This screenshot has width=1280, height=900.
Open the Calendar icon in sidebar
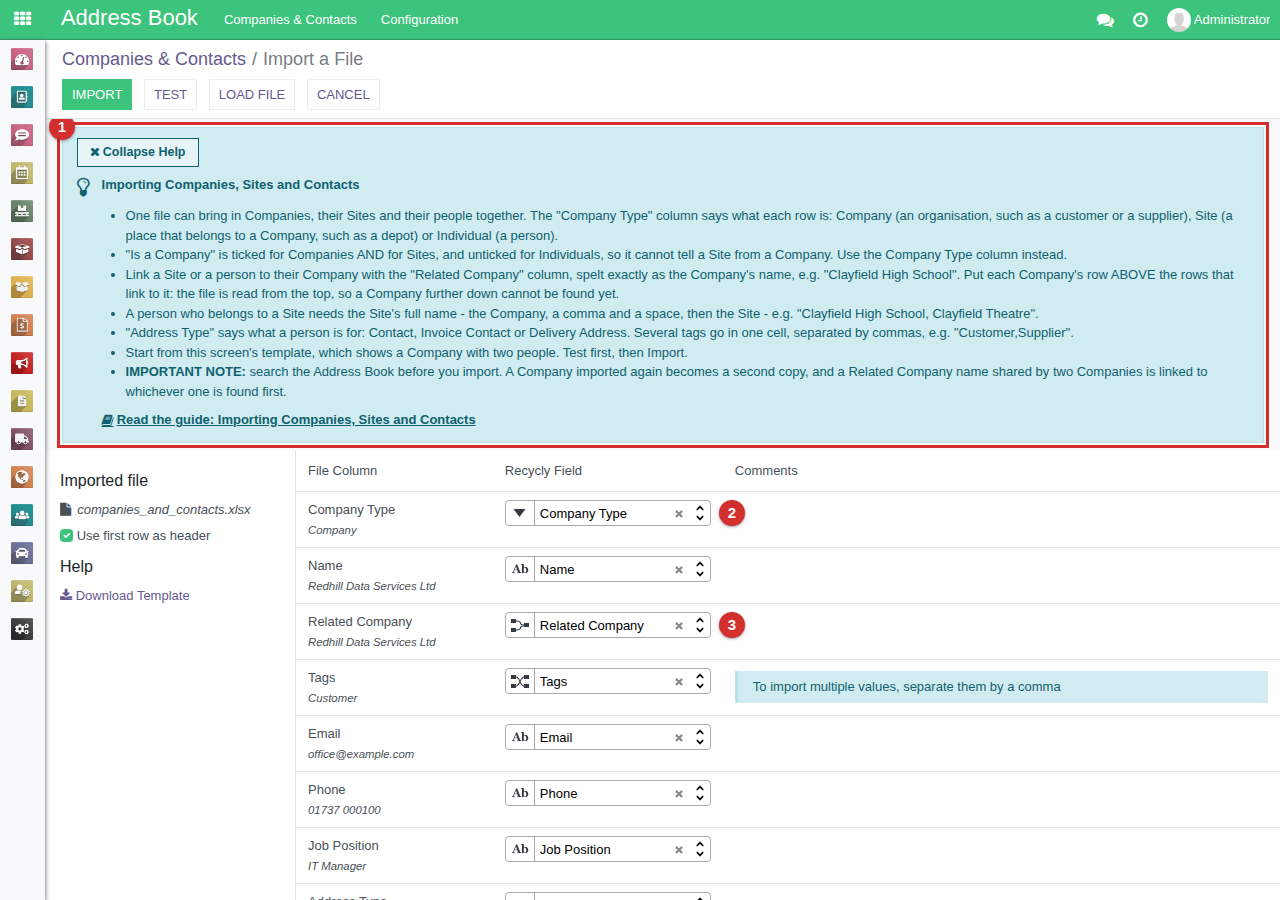pyautogui.click(x=22, y=173)
